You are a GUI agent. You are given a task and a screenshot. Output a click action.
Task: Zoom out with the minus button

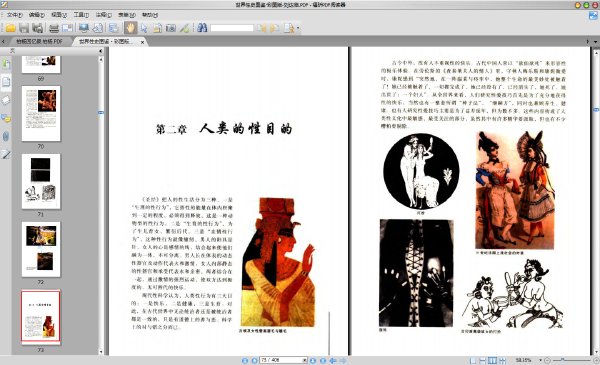tap(547, 360)
